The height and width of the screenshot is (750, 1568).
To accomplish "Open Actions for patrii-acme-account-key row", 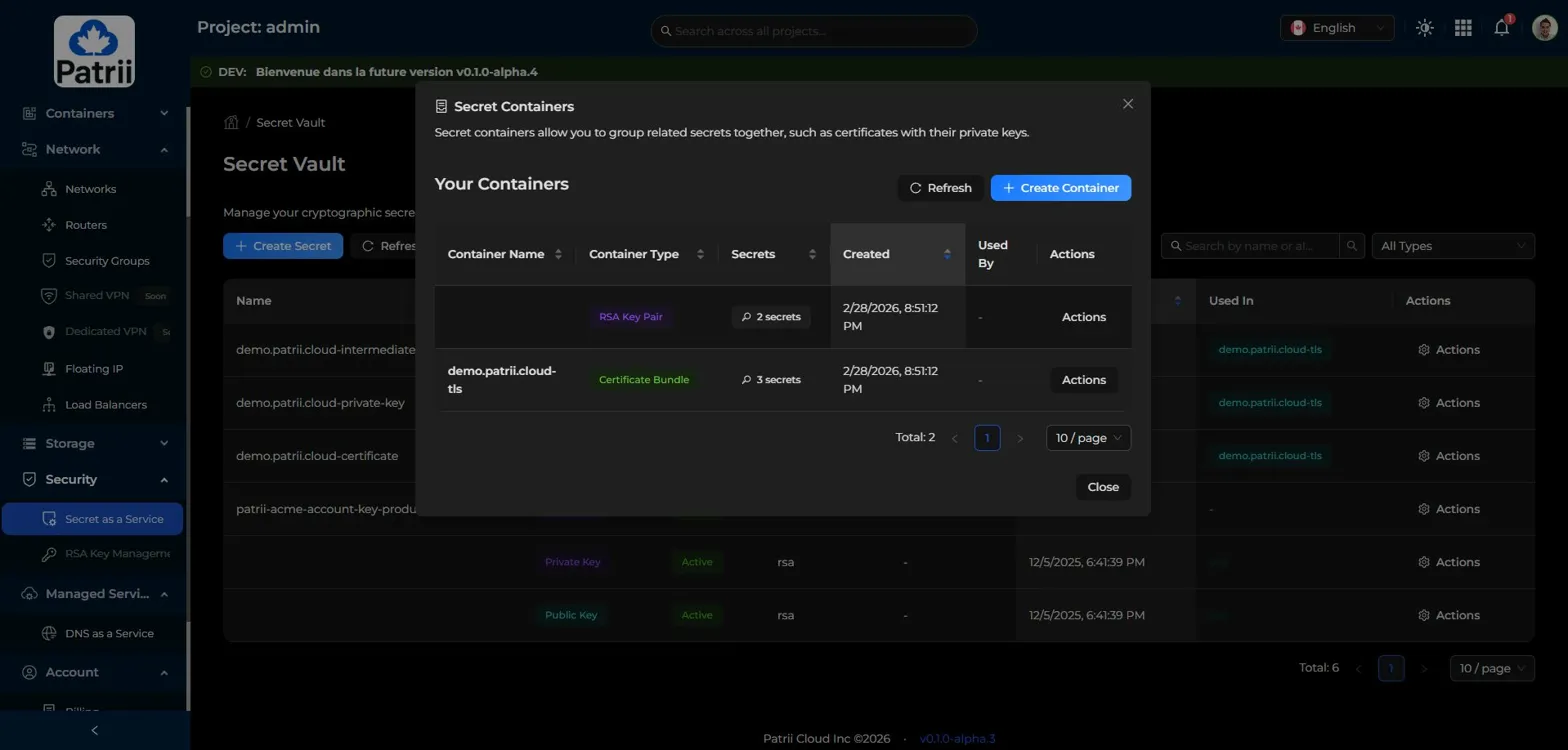I will 1449,509.
